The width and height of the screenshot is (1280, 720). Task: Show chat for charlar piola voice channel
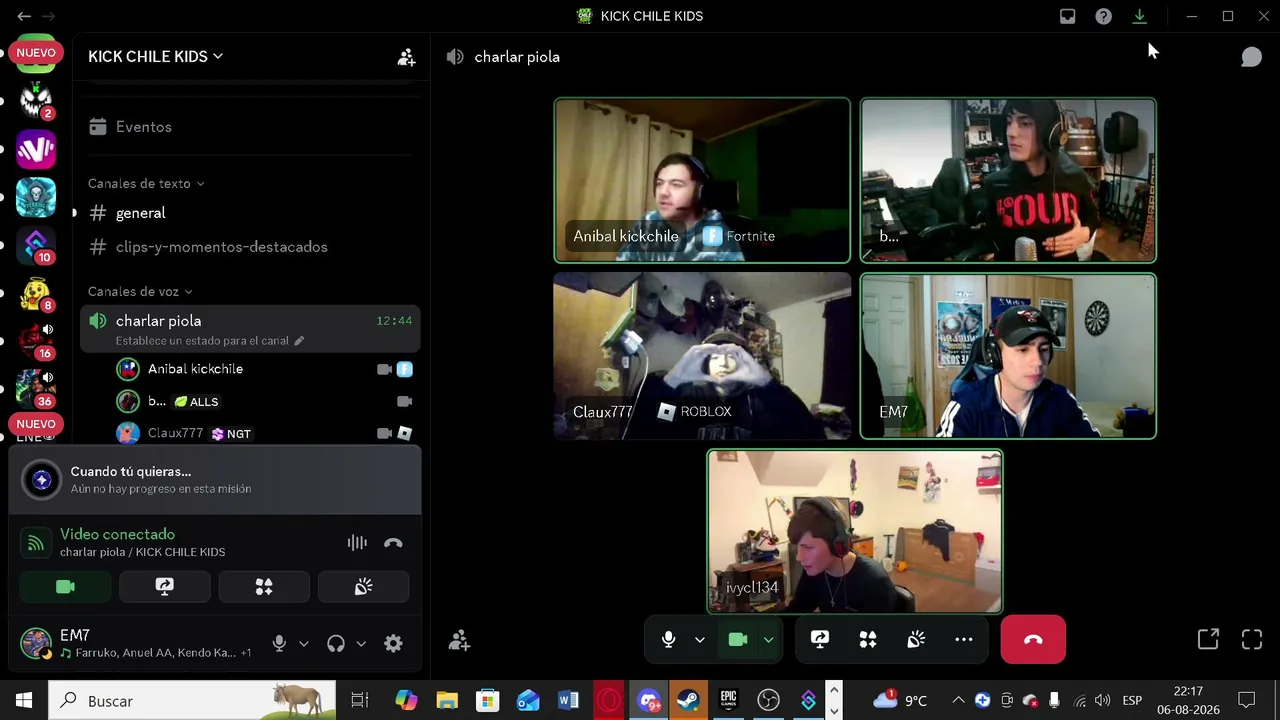(1251, 57)
